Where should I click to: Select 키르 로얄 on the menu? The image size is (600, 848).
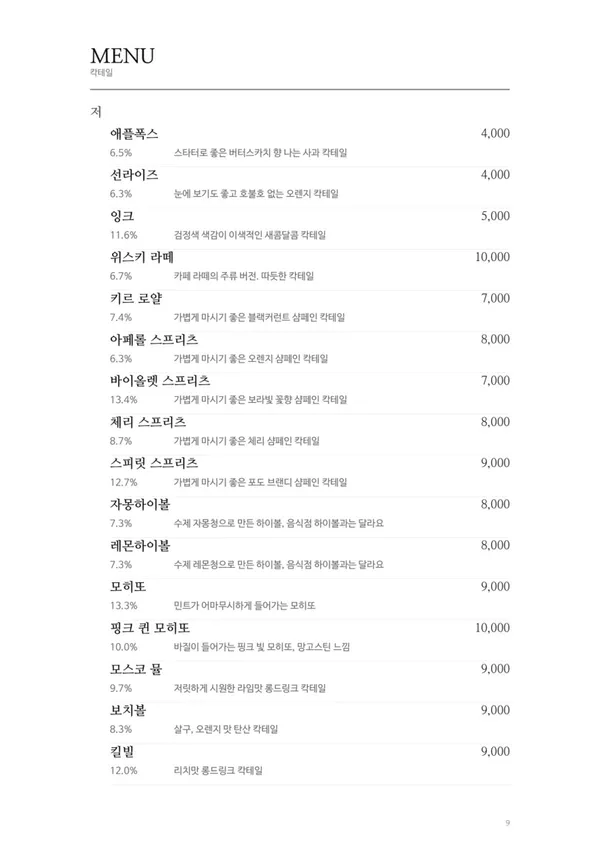(x=136, y=298)
